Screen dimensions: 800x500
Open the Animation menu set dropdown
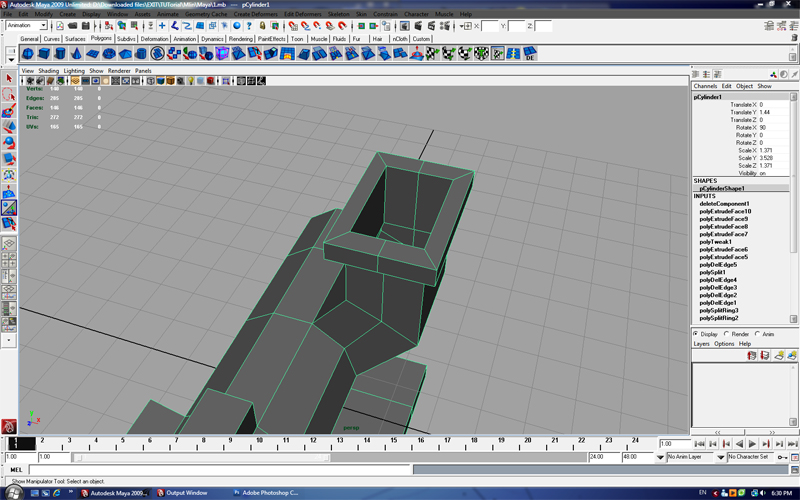(27, 26)
